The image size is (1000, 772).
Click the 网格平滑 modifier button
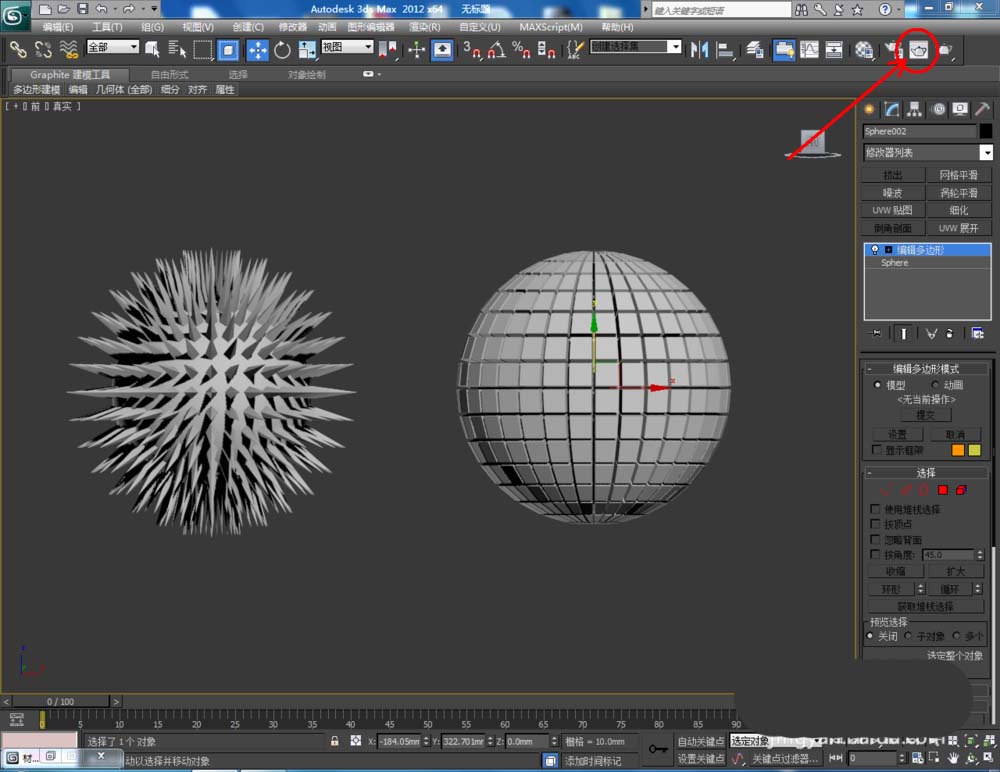point(958,175)
